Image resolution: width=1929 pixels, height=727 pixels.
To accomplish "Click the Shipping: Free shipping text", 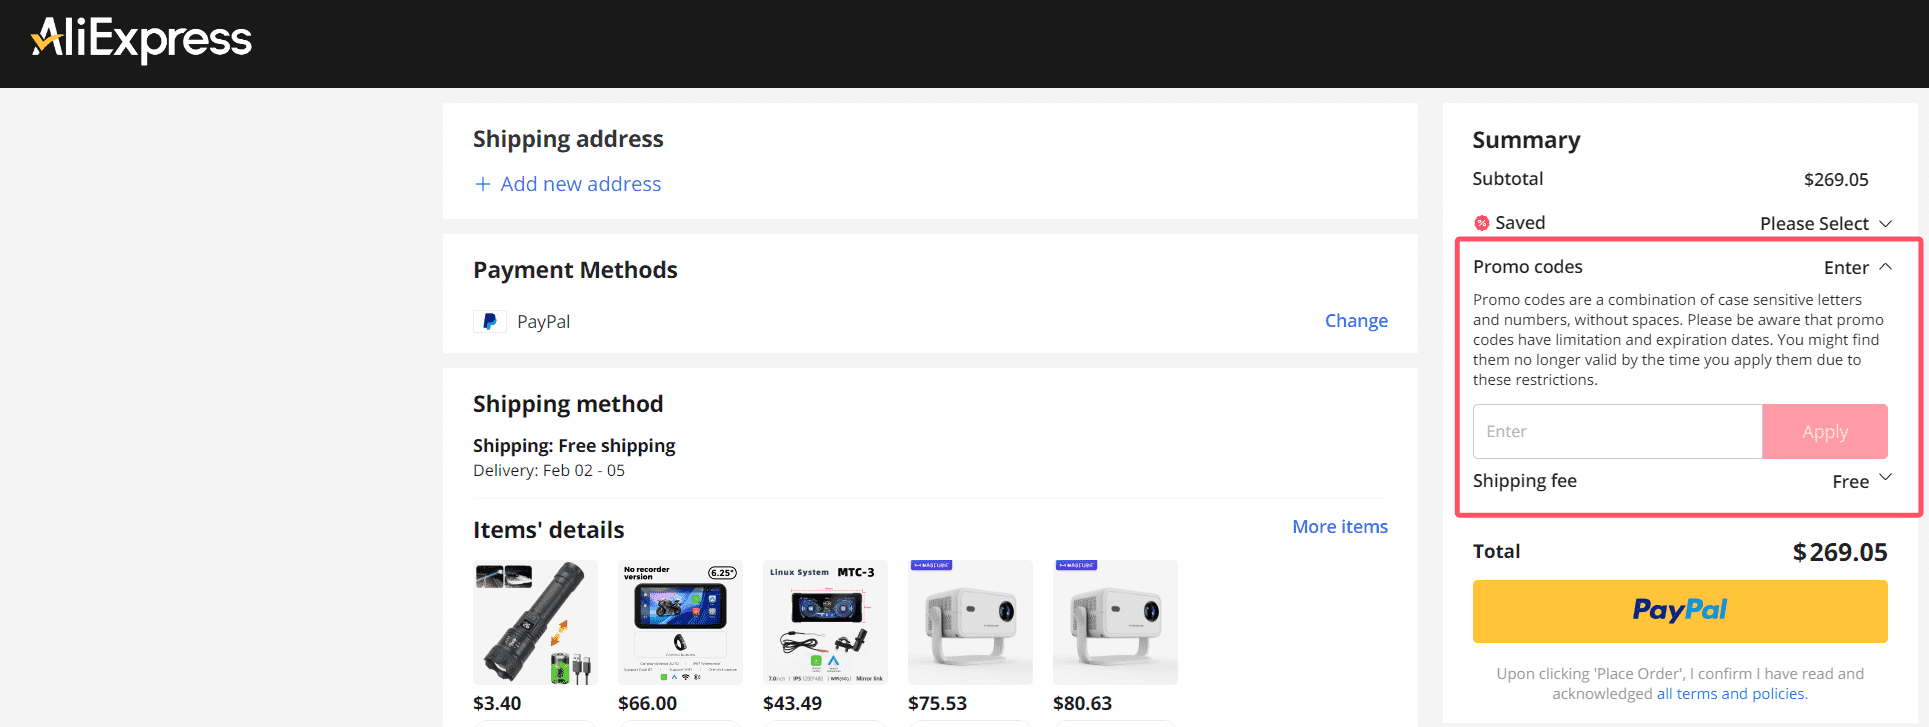I will (574, 446).
